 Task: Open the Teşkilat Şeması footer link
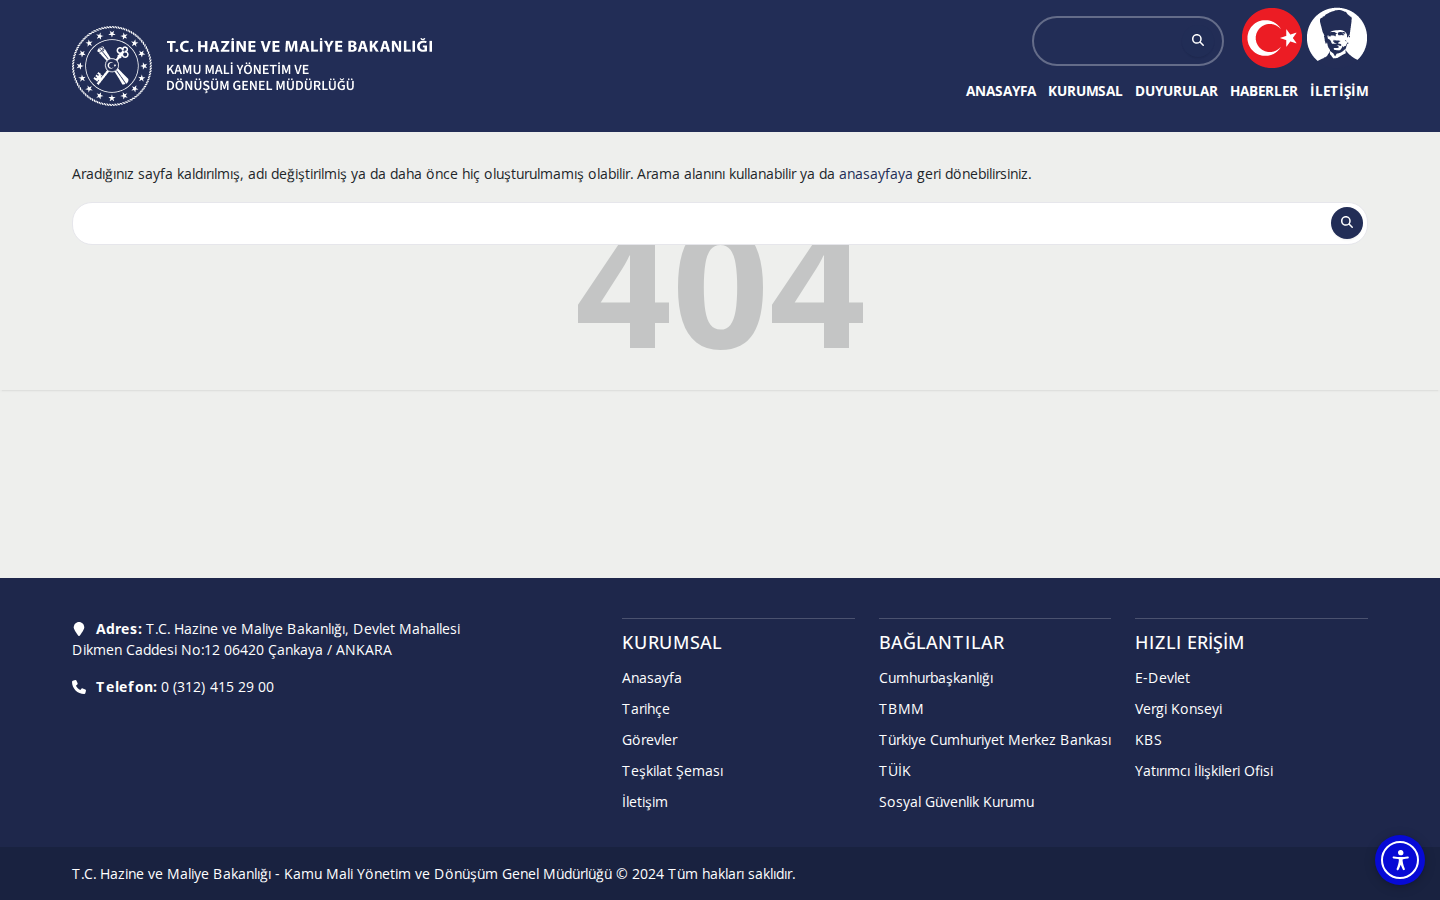point(672,771)
